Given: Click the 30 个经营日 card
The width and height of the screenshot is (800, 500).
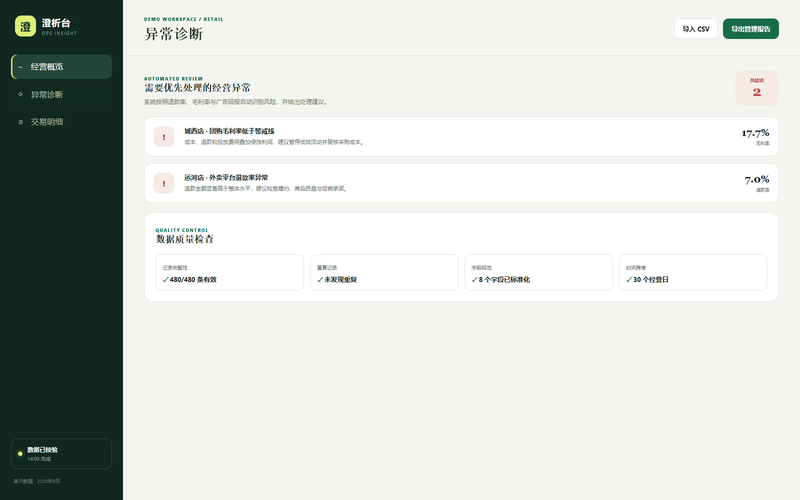Looking at the screenshot, I should (x=693, y=272).
